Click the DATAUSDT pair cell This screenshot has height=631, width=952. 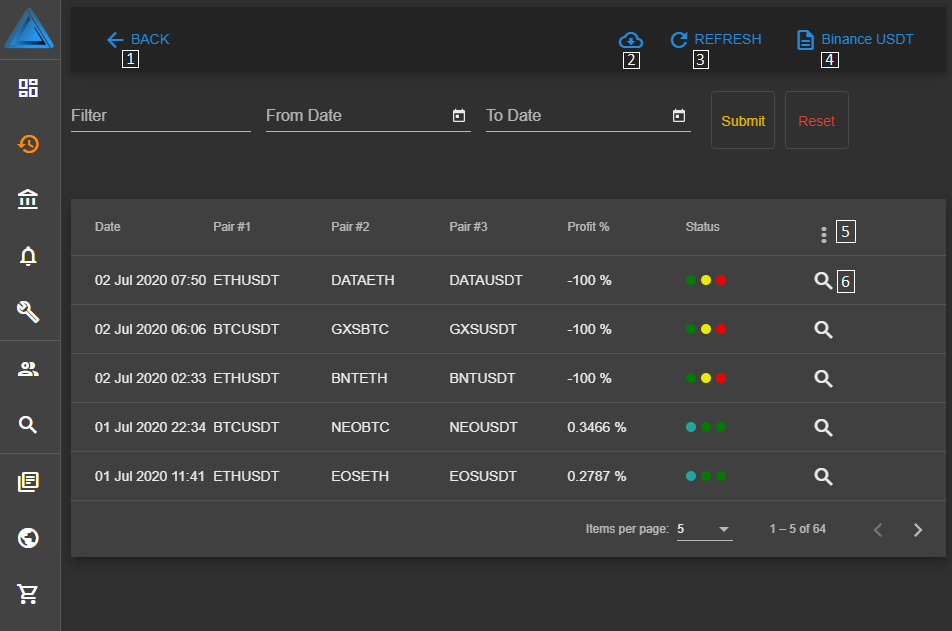coord(486,280)
